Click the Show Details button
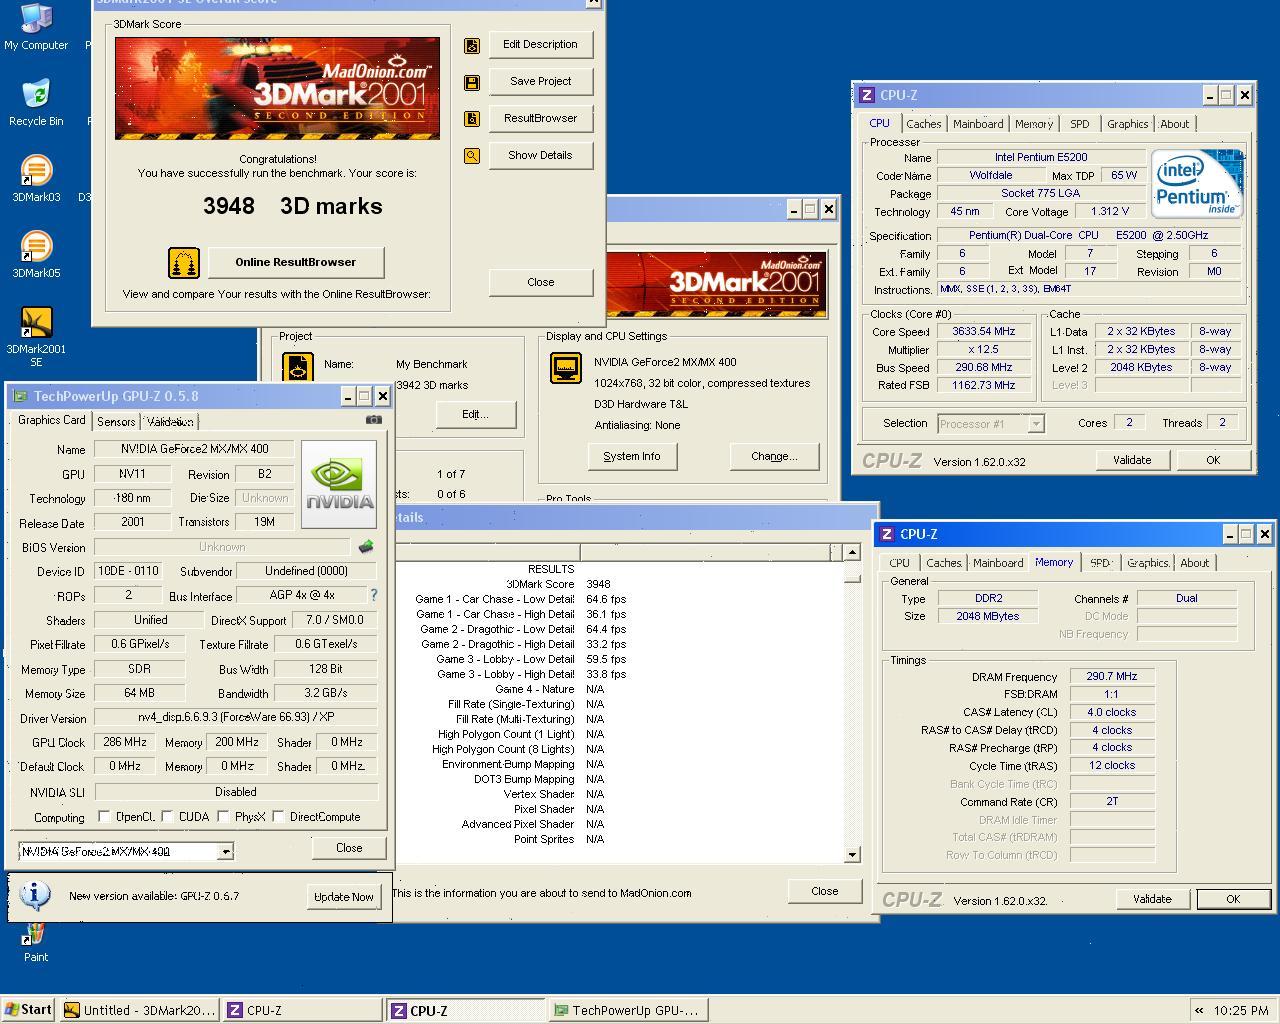The image size is (1280, 1024). 540,156
